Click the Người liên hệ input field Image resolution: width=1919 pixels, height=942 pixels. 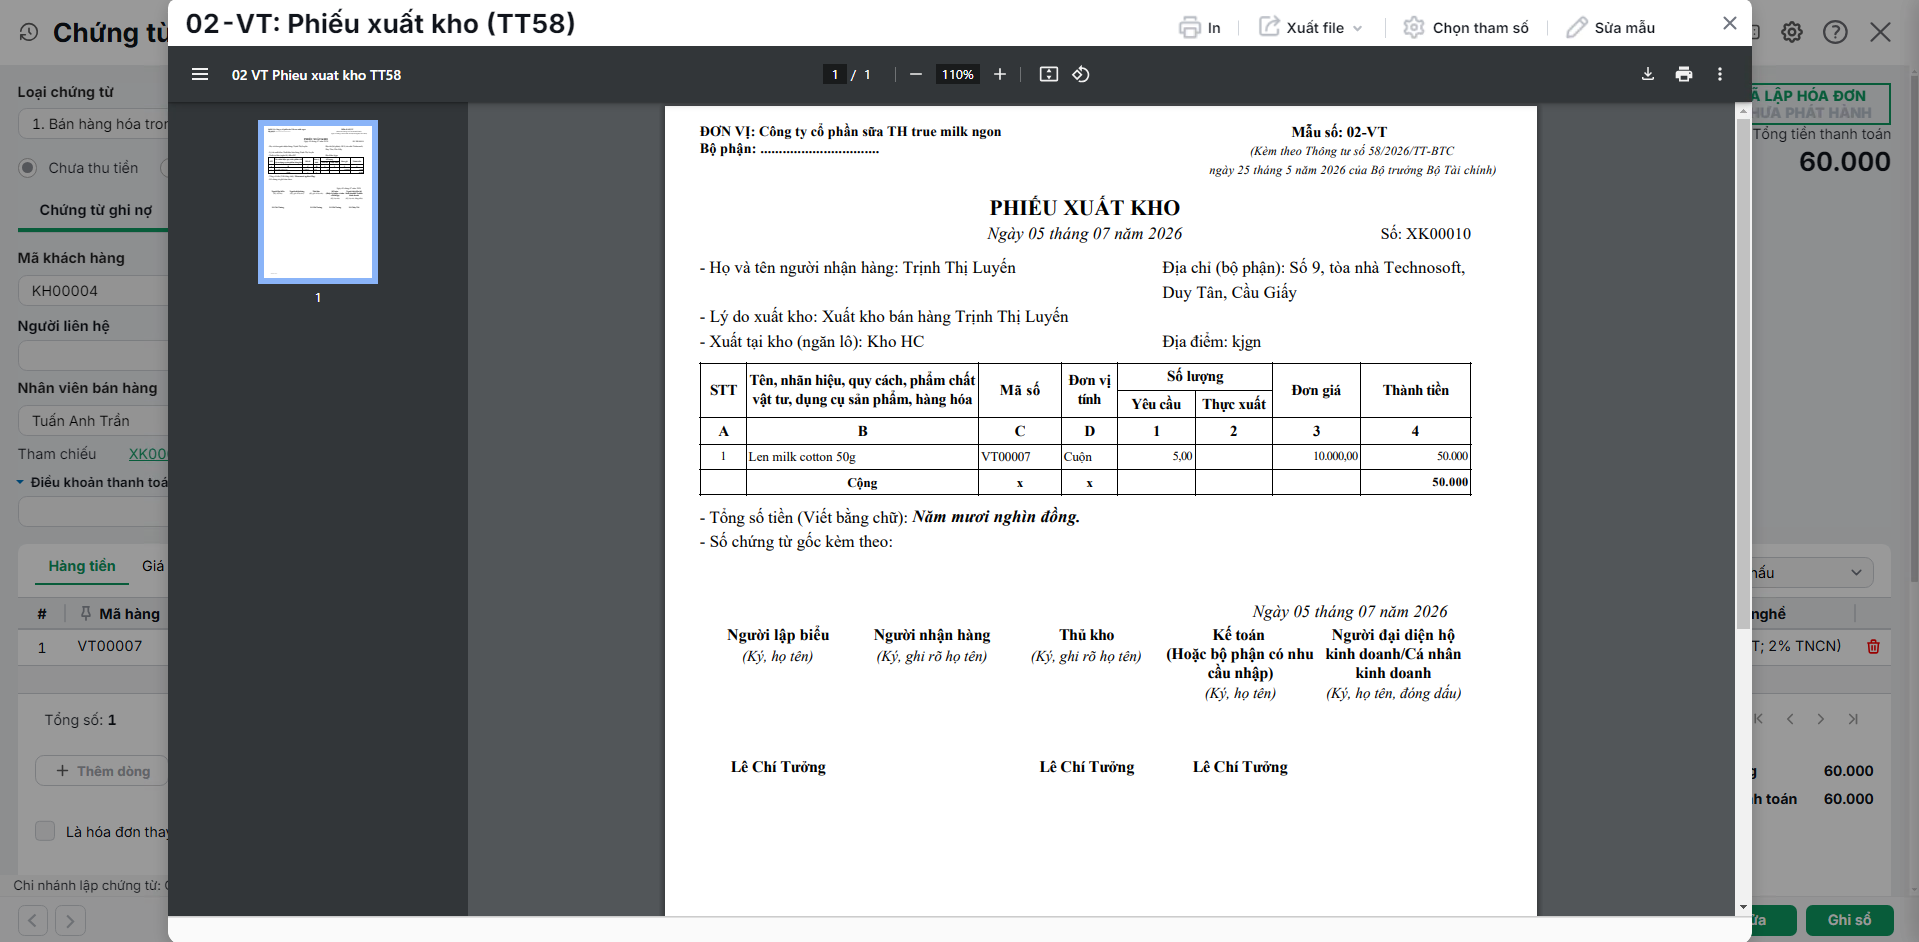[93, 355]
